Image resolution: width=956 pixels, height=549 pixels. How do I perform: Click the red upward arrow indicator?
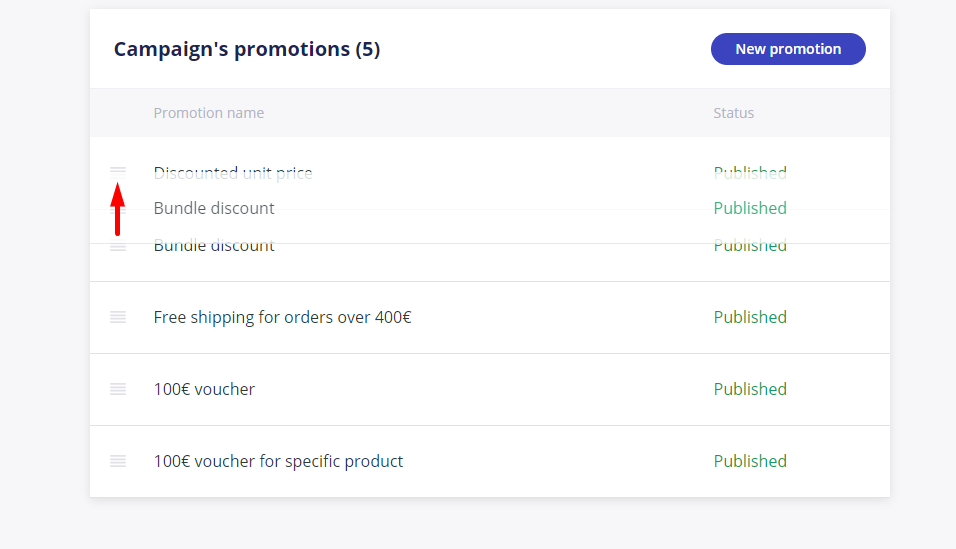pyautogui.click(x=118, y=209)
